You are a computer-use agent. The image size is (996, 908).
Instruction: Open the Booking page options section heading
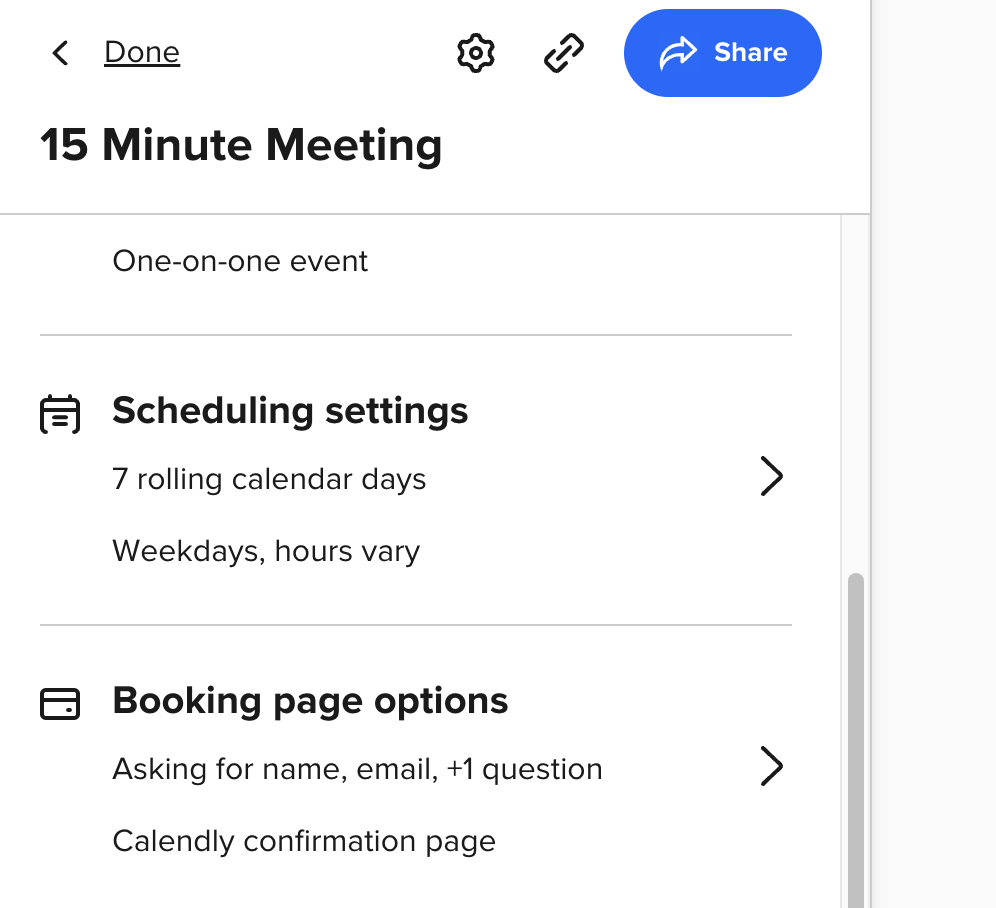pos(310,701)
